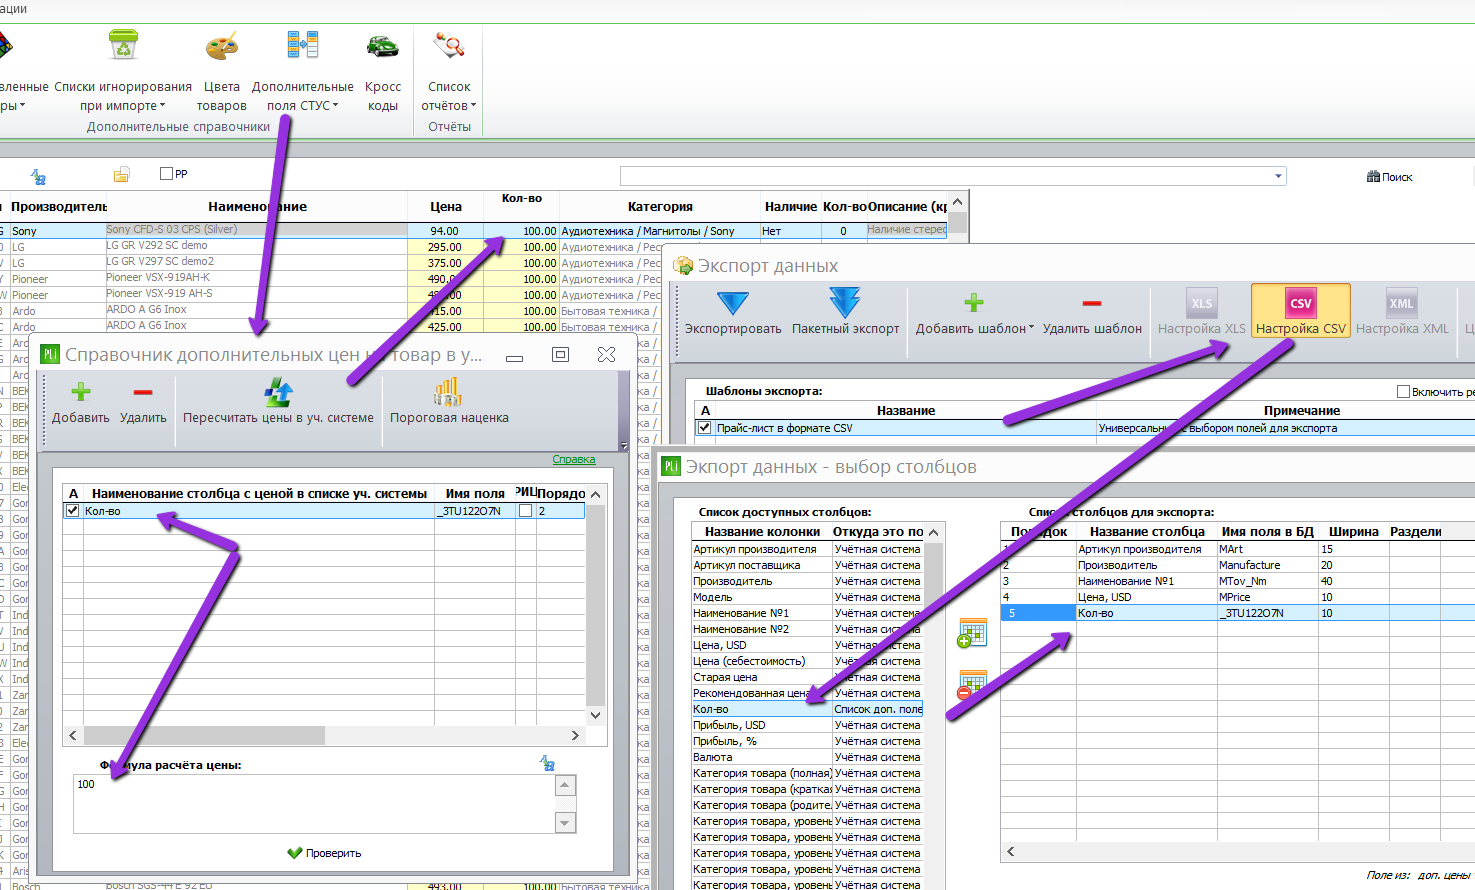Click the folder icon beside РР checkbox

click(x=121, y=175)
